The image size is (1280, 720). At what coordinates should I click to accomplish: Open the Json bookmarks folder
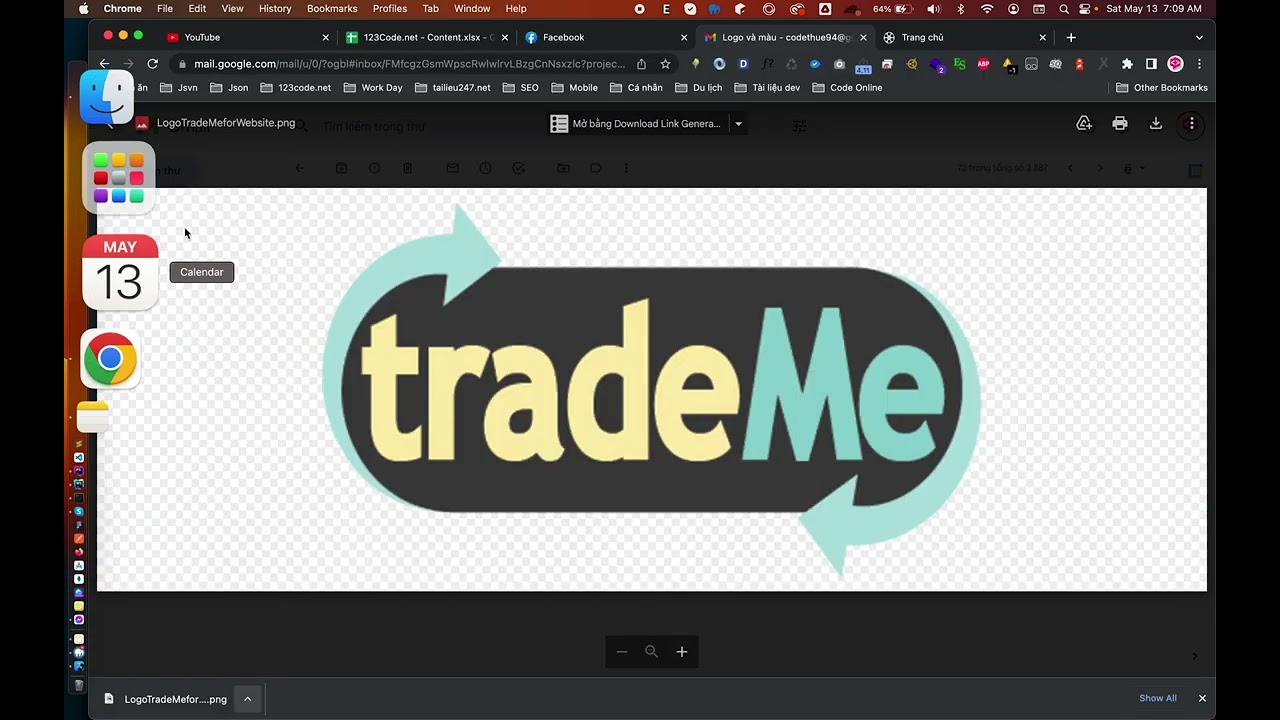(229, 87)
